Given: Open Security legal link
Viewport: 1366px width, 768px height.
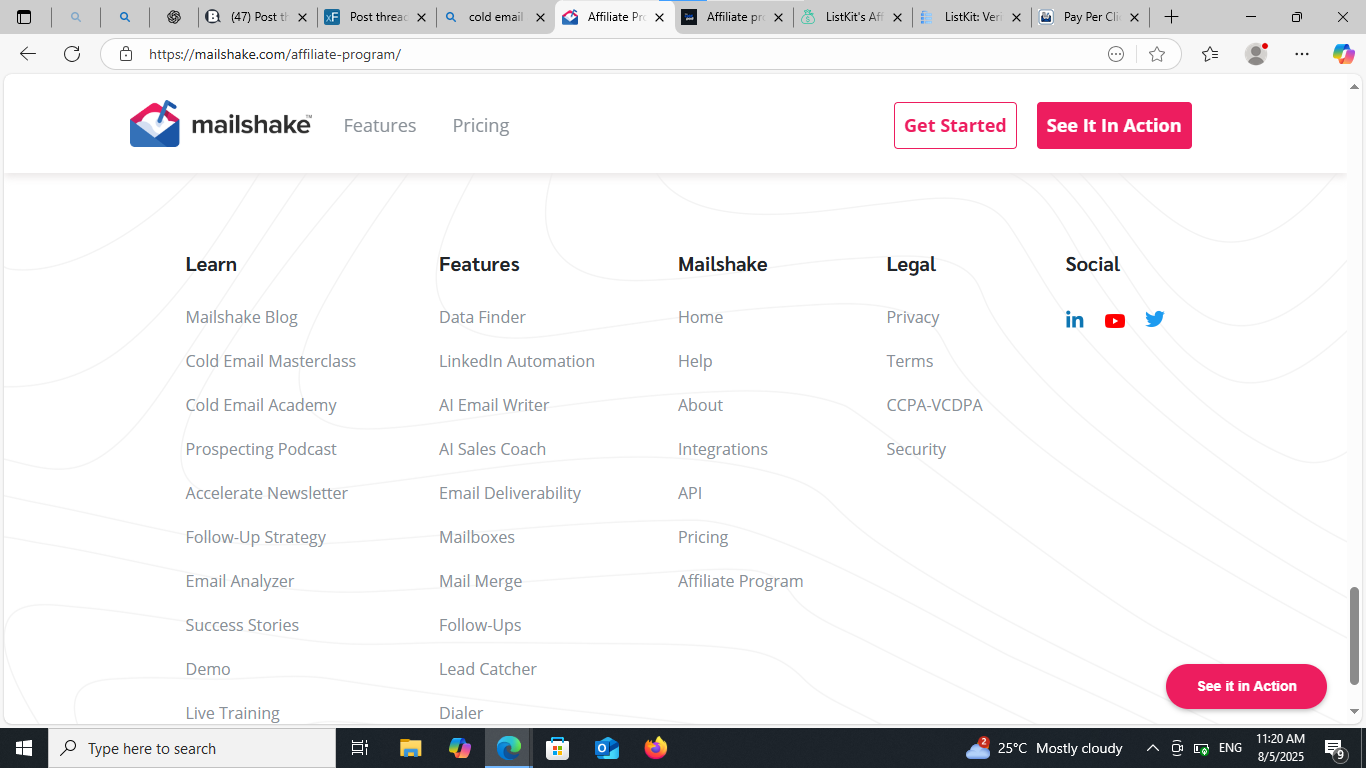Looking at the screenshot, I should coord(916,449).
